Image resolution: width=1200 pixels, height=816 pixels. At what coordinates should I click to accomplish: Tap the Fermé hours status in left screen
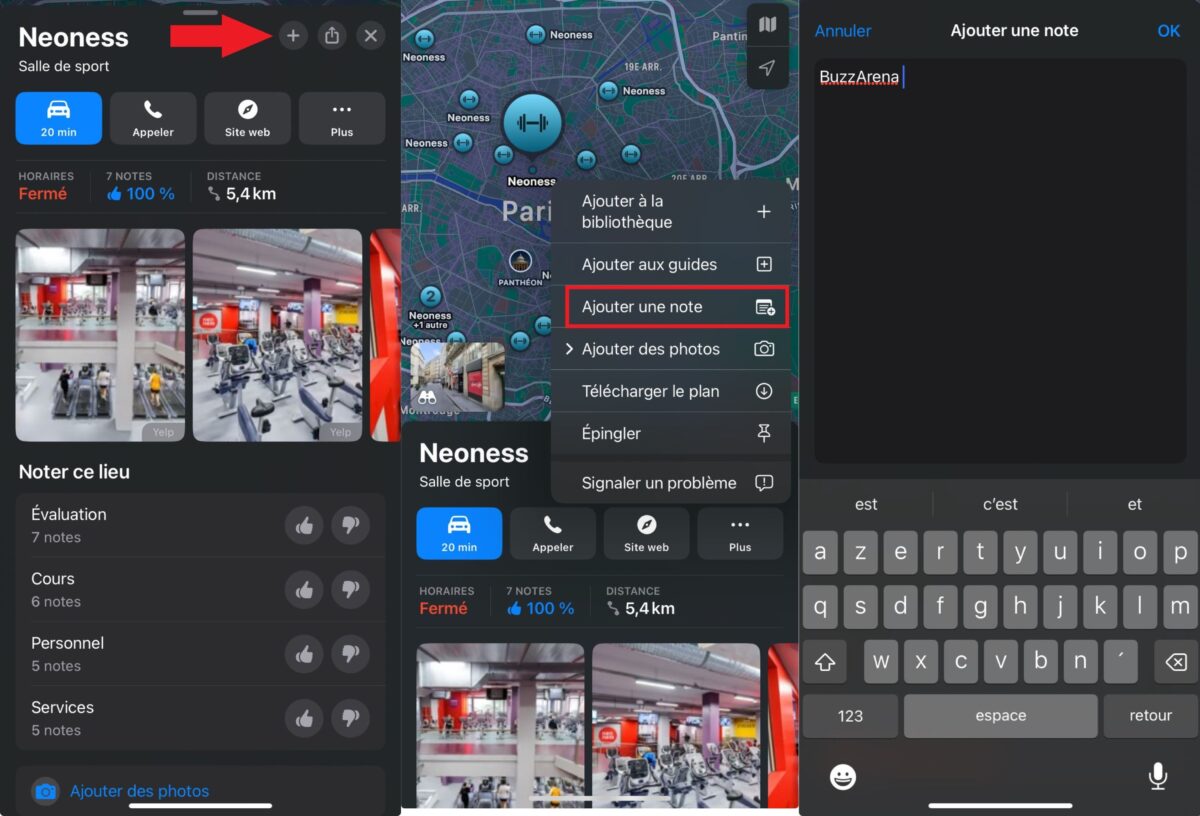[x=43, y=194]
